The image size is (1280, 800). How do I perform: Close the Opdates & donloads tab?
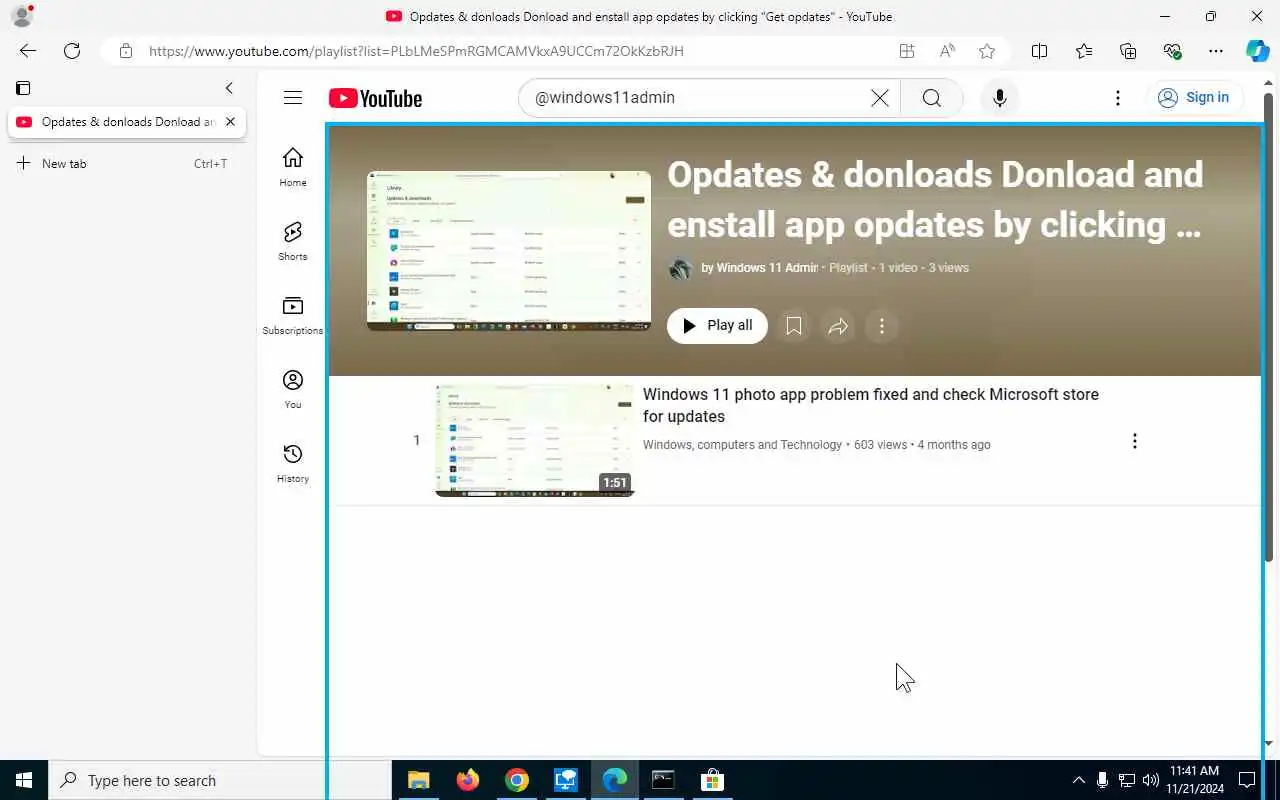(230, 122)
